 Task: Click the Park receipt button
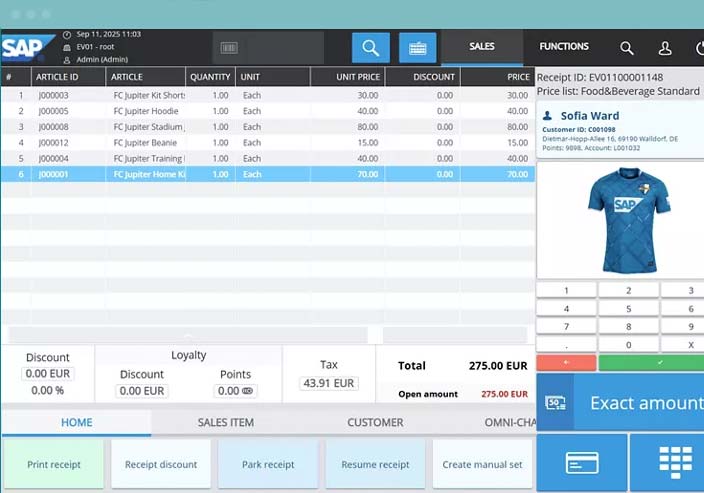click(x=268, y=464)
